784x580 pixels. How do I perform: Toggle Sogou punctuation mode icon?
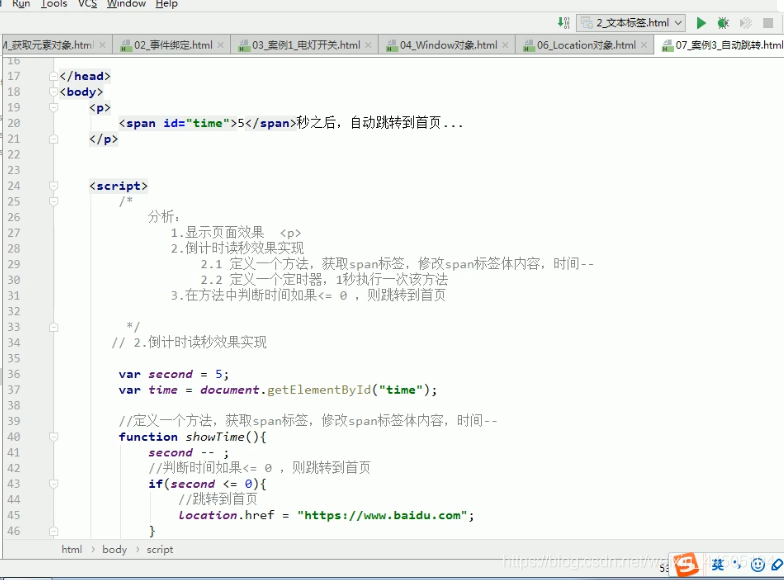pyautogui.click(x=737, y=564)
